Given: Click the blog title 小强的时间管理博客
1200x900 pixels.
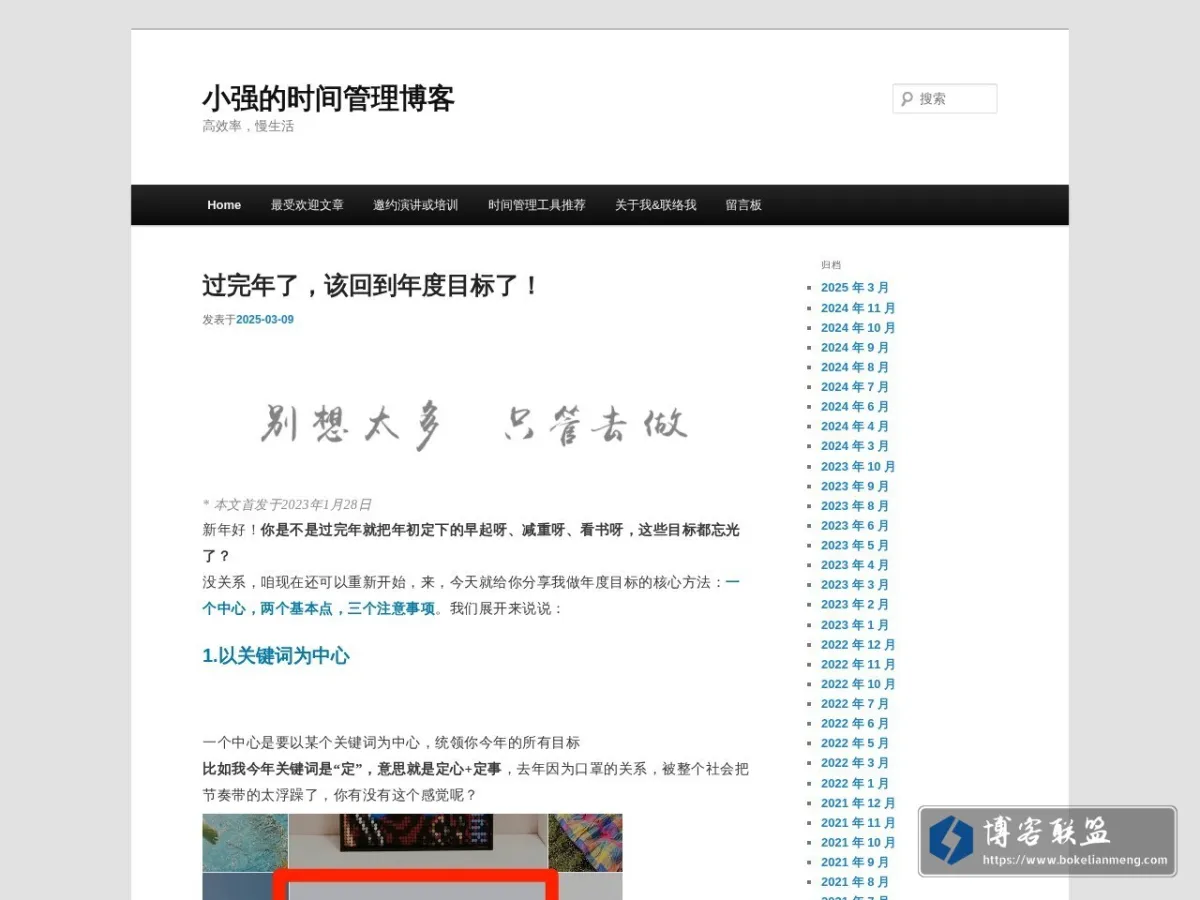Looking at the screenshot, I should (329, 98).
